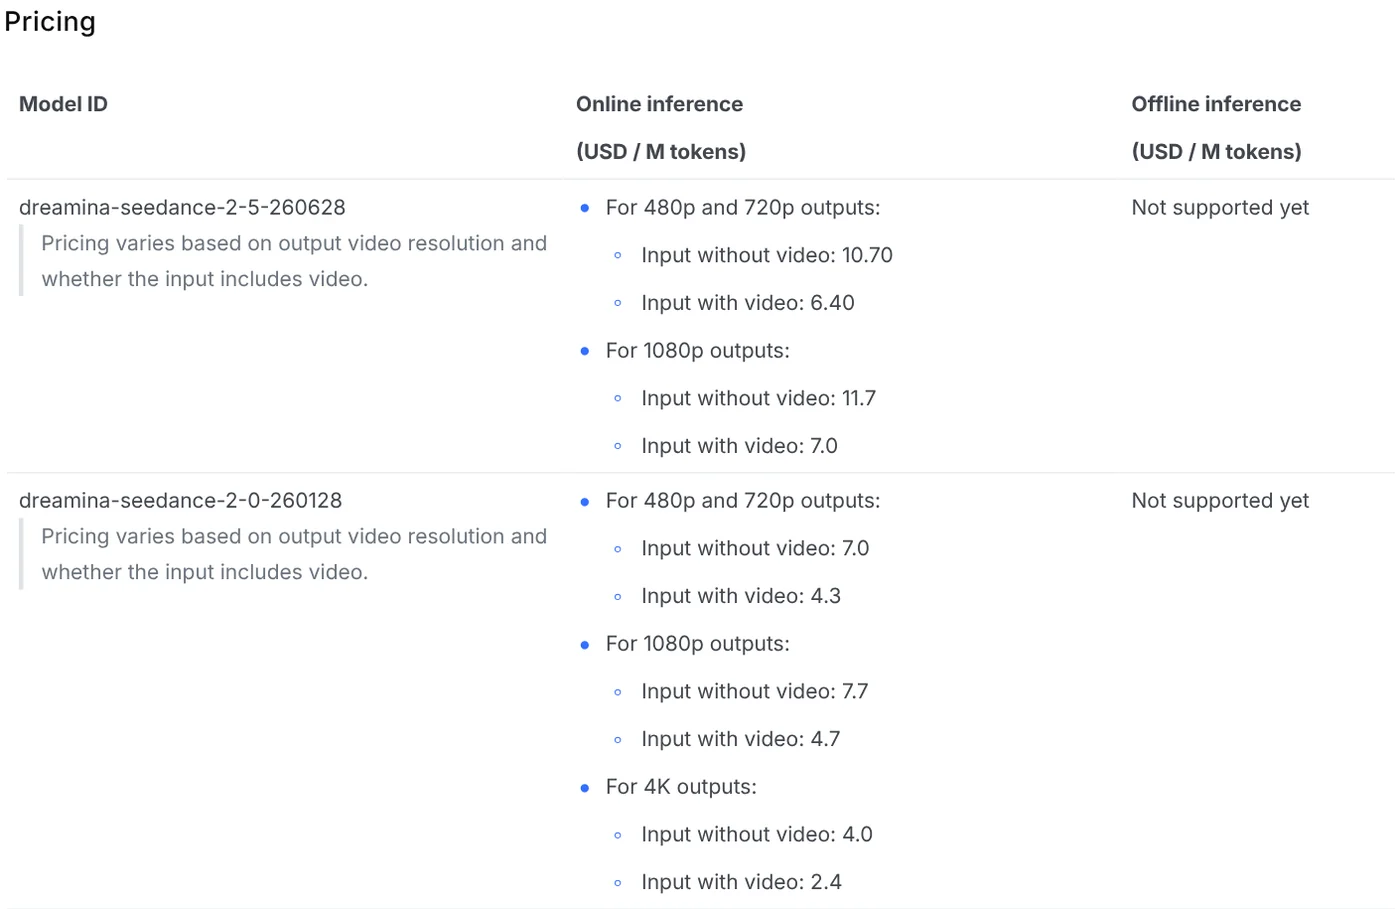
Task: Click 'For 480p and 720p outputs:' in 2-5-260628 row
Action: pyautogui.click(x=743, y=207)
